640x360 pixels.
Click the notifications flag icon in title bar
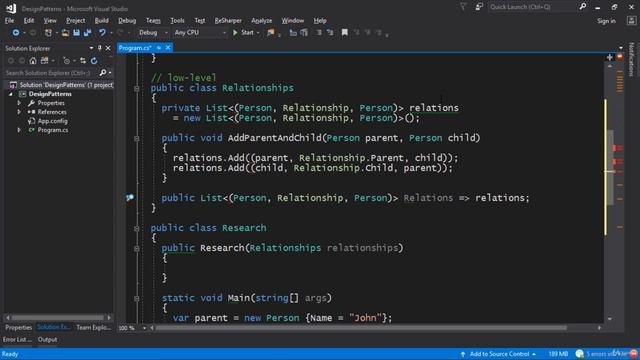[463, 7]
